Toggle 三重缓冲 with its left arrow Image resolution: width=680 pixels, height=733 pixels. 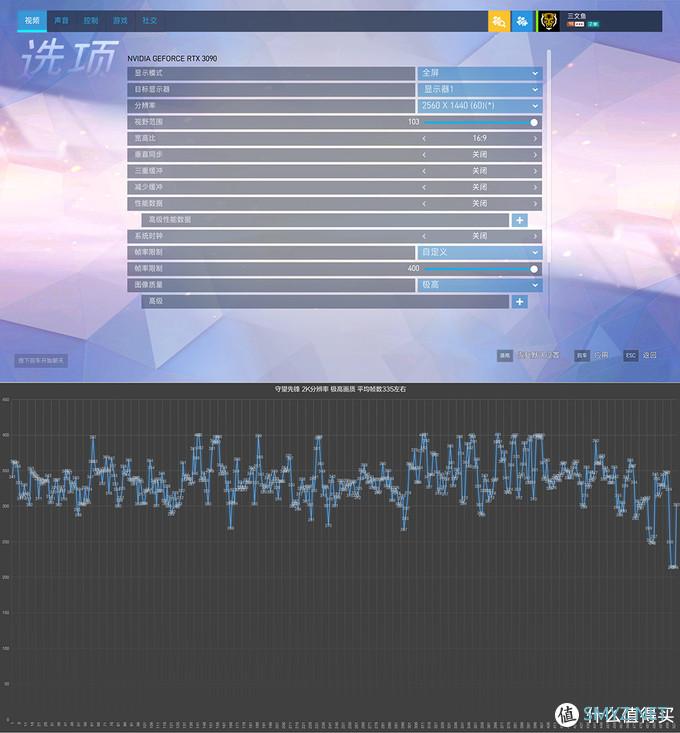click(424, 171)
